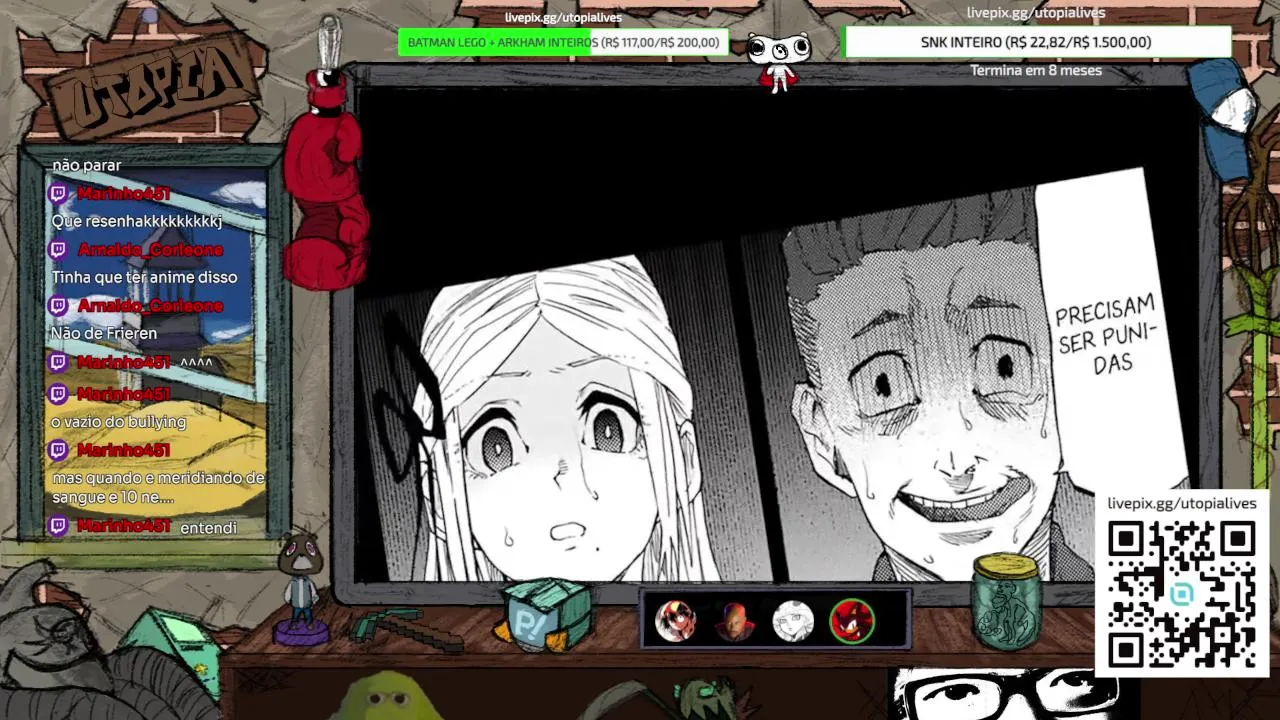Select the bald man avatar in voice bar
This screenshot has width=1280, height=720.
coord(734,621)
